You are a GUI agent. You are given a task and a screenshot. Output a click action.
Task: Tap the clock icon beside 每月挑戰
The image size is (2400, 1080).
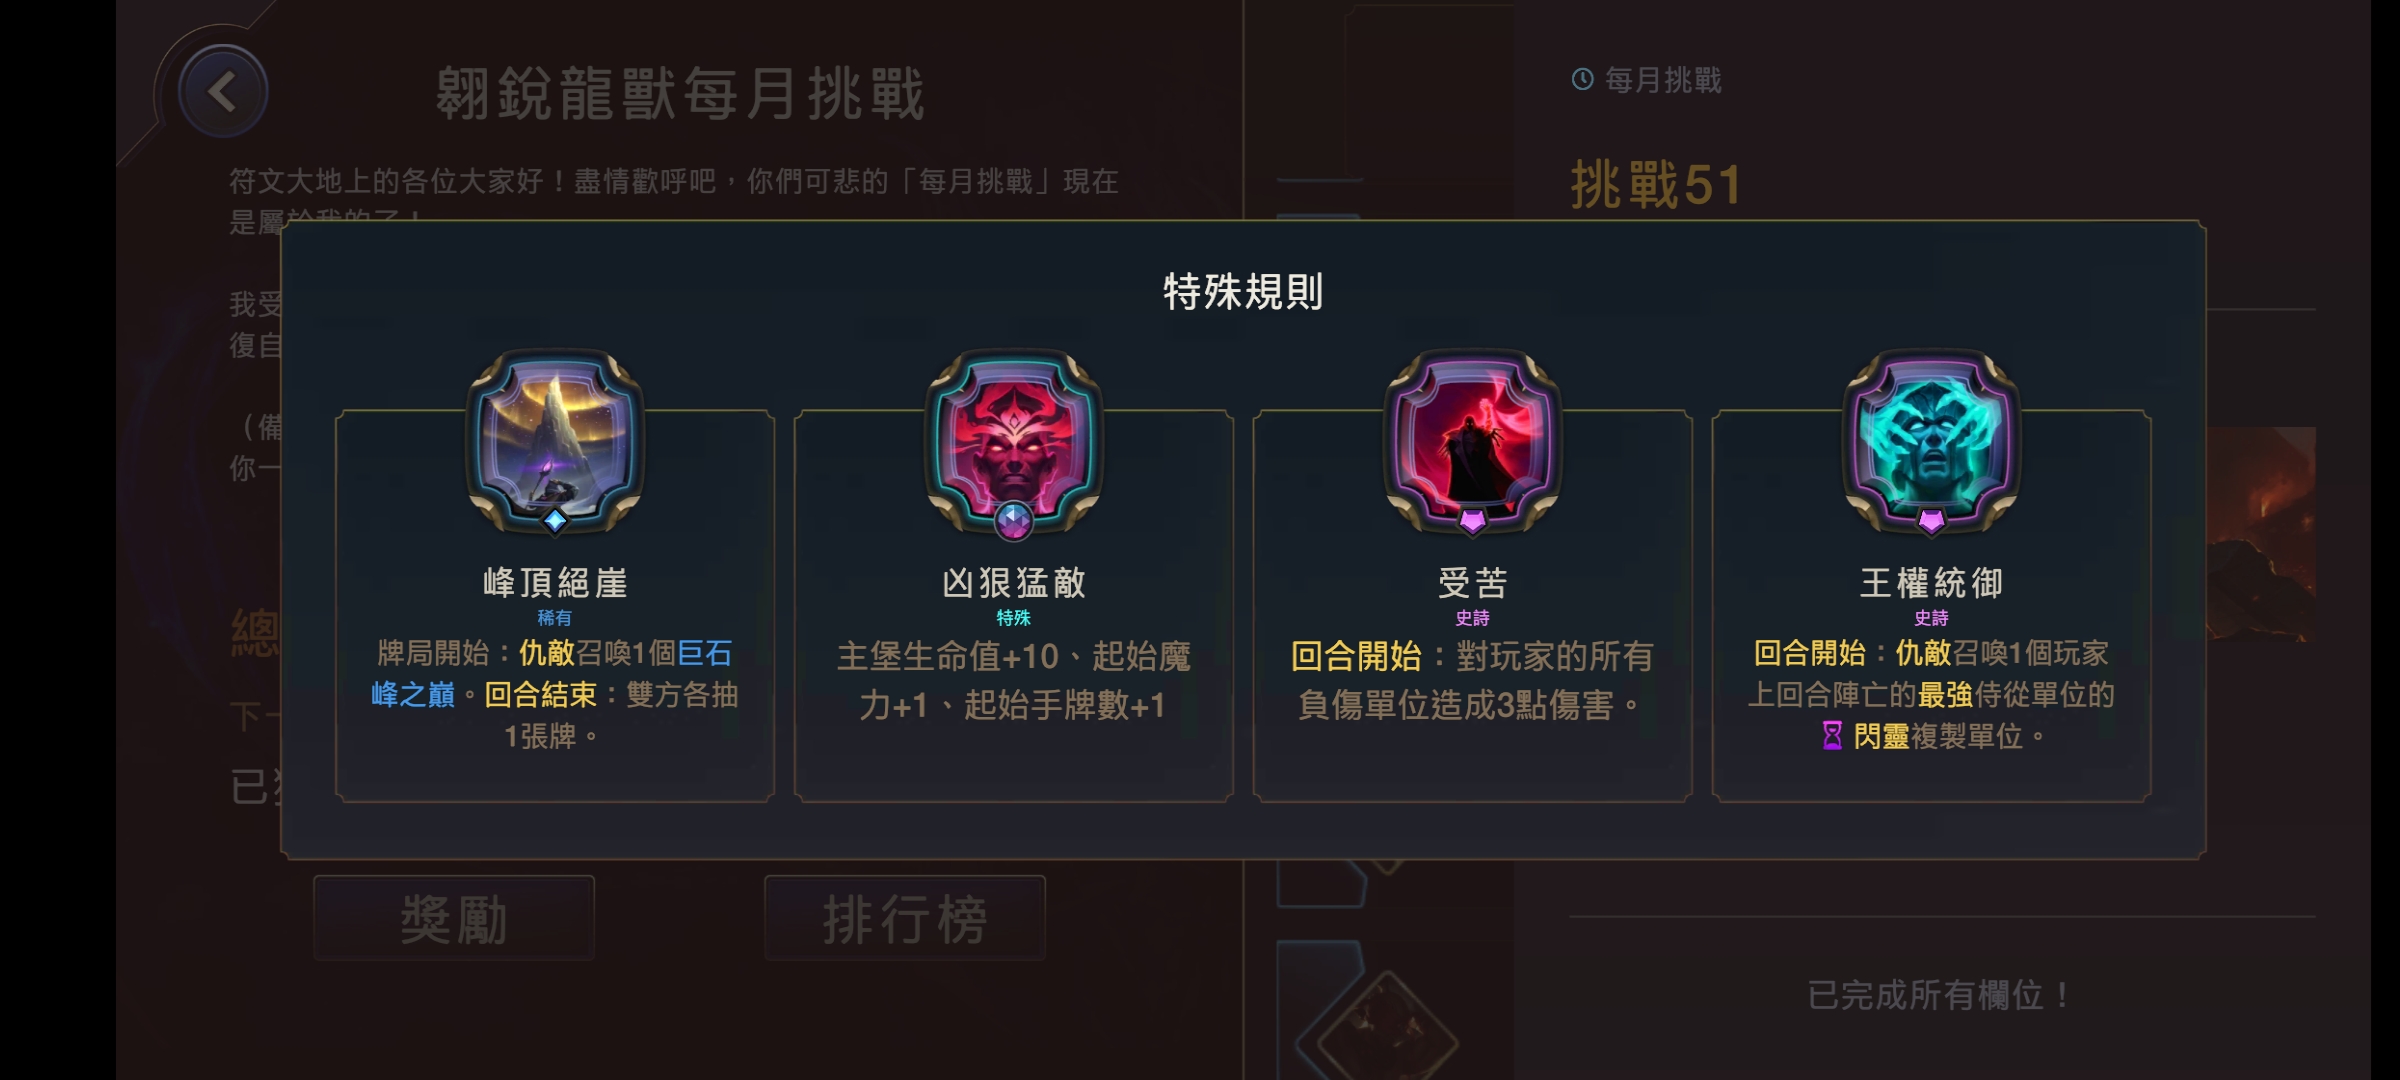[x=1582, y=79]
